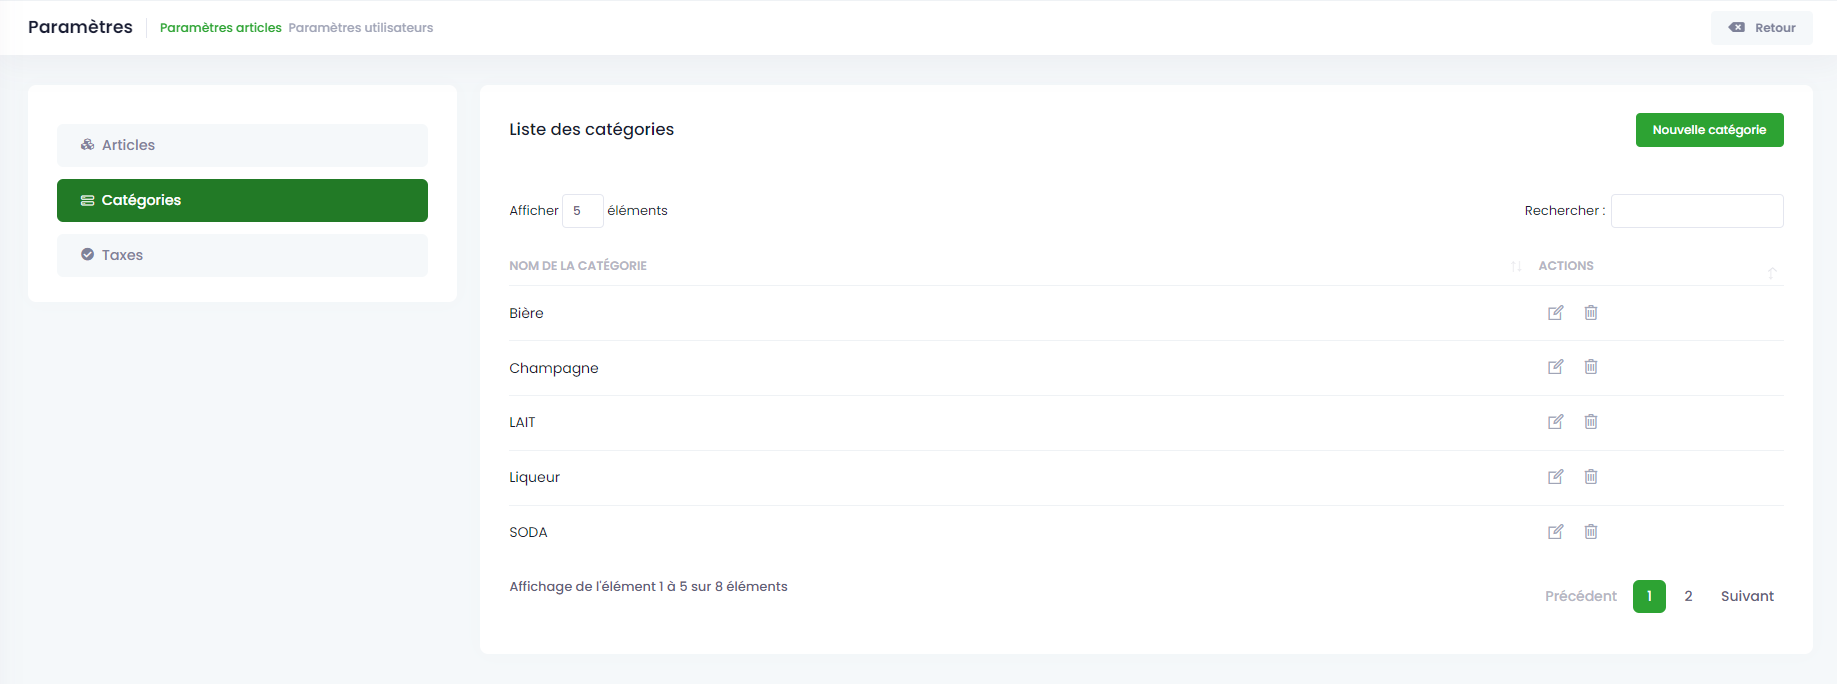The image size is (1837, 684).
Task: Click edit icon for Champagne
Action: point(1555,367)
